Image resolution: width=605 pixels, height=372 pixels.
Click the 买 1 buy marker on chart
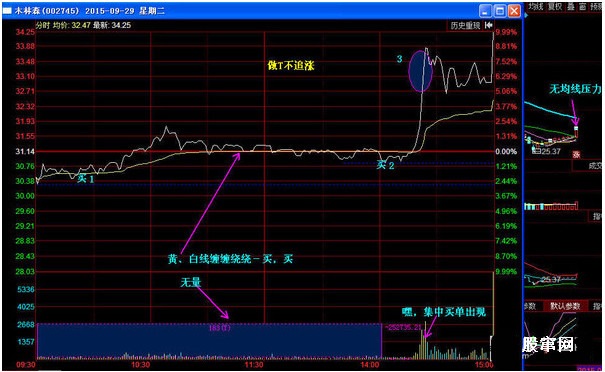click(86, 179)
